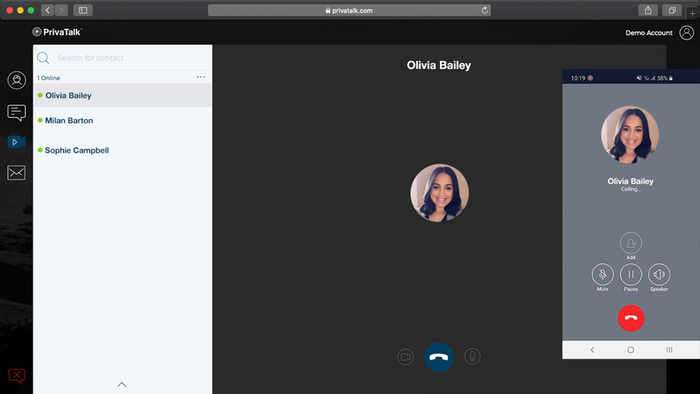Hang up using the red phone button
The width and height of the screenshot is (700, 394).
[x=631, y=318]
